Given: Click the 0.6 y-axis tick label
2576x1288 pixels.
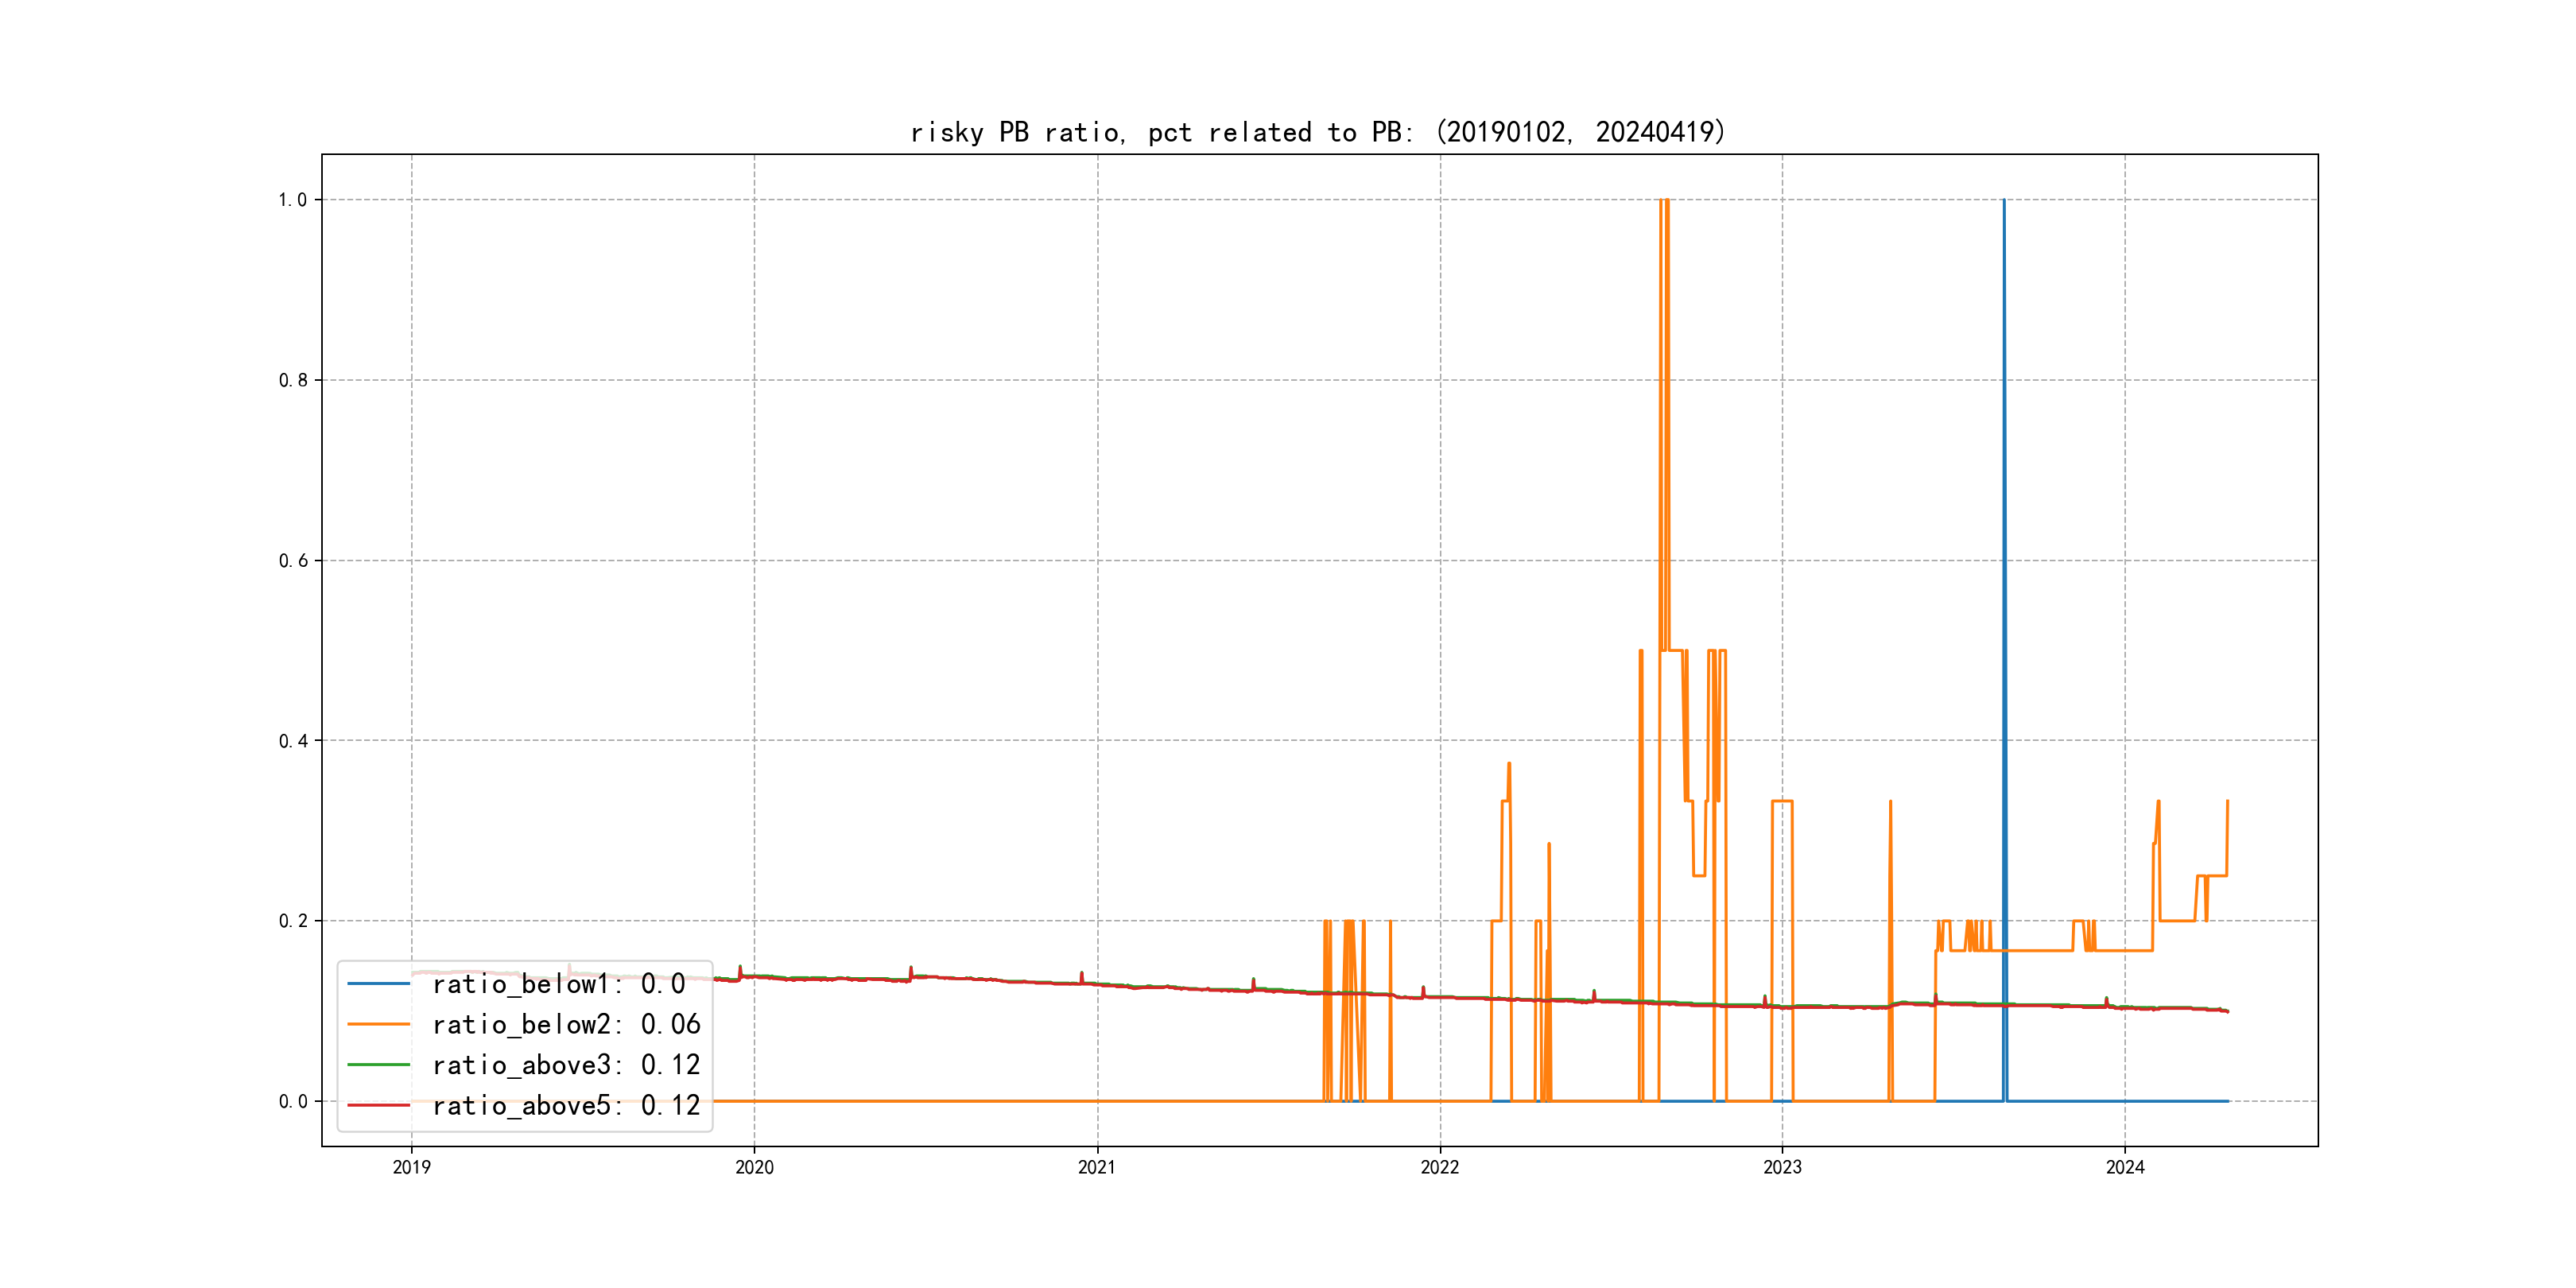Looking at the screenshot, I should 292,561.
